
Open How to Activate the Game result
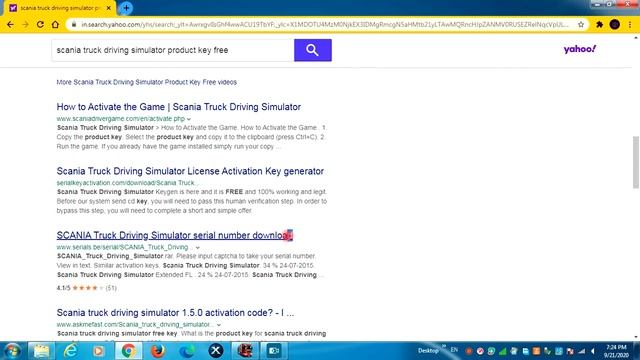[179, 107]
